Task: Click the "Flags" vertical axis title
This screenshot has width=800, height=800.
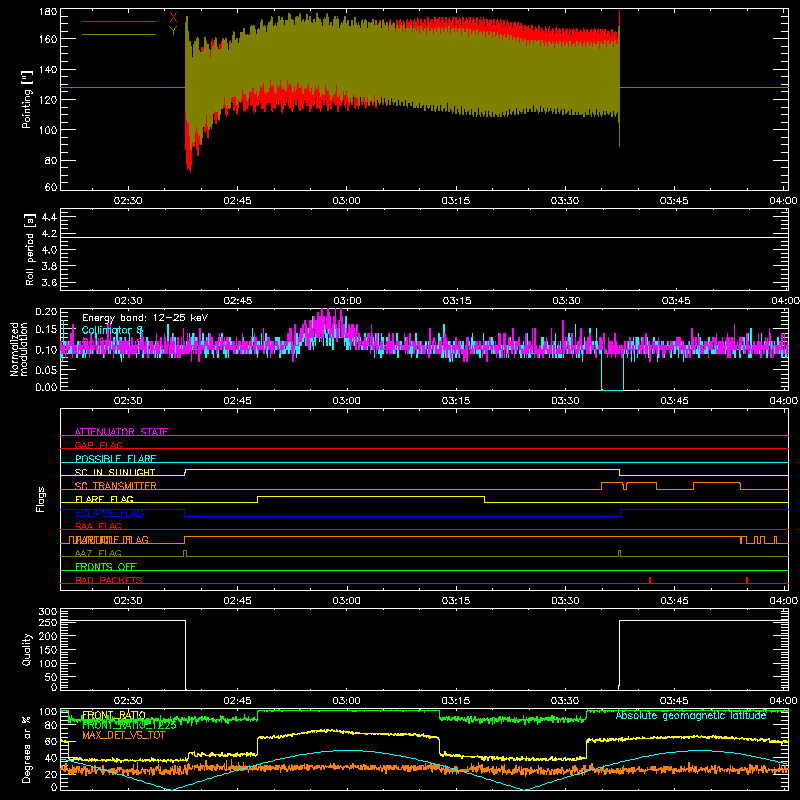Action: click(x=40, y=499)
